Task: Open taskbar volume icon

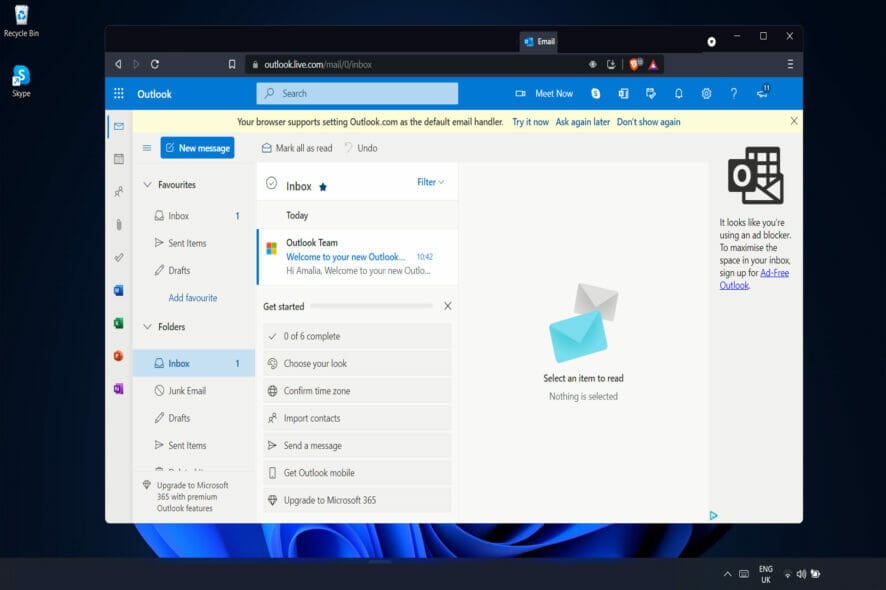Action: [x=801, y=574]
